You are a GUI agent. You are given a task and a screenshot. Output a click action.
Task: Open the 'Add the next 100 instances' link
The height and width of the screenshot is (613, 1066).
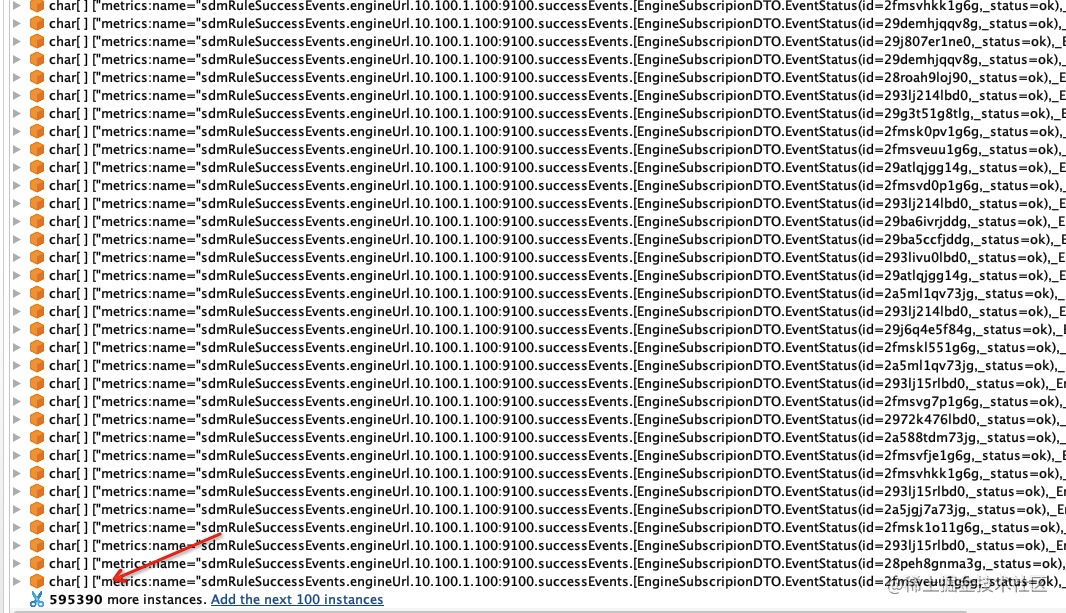[297, 599]
